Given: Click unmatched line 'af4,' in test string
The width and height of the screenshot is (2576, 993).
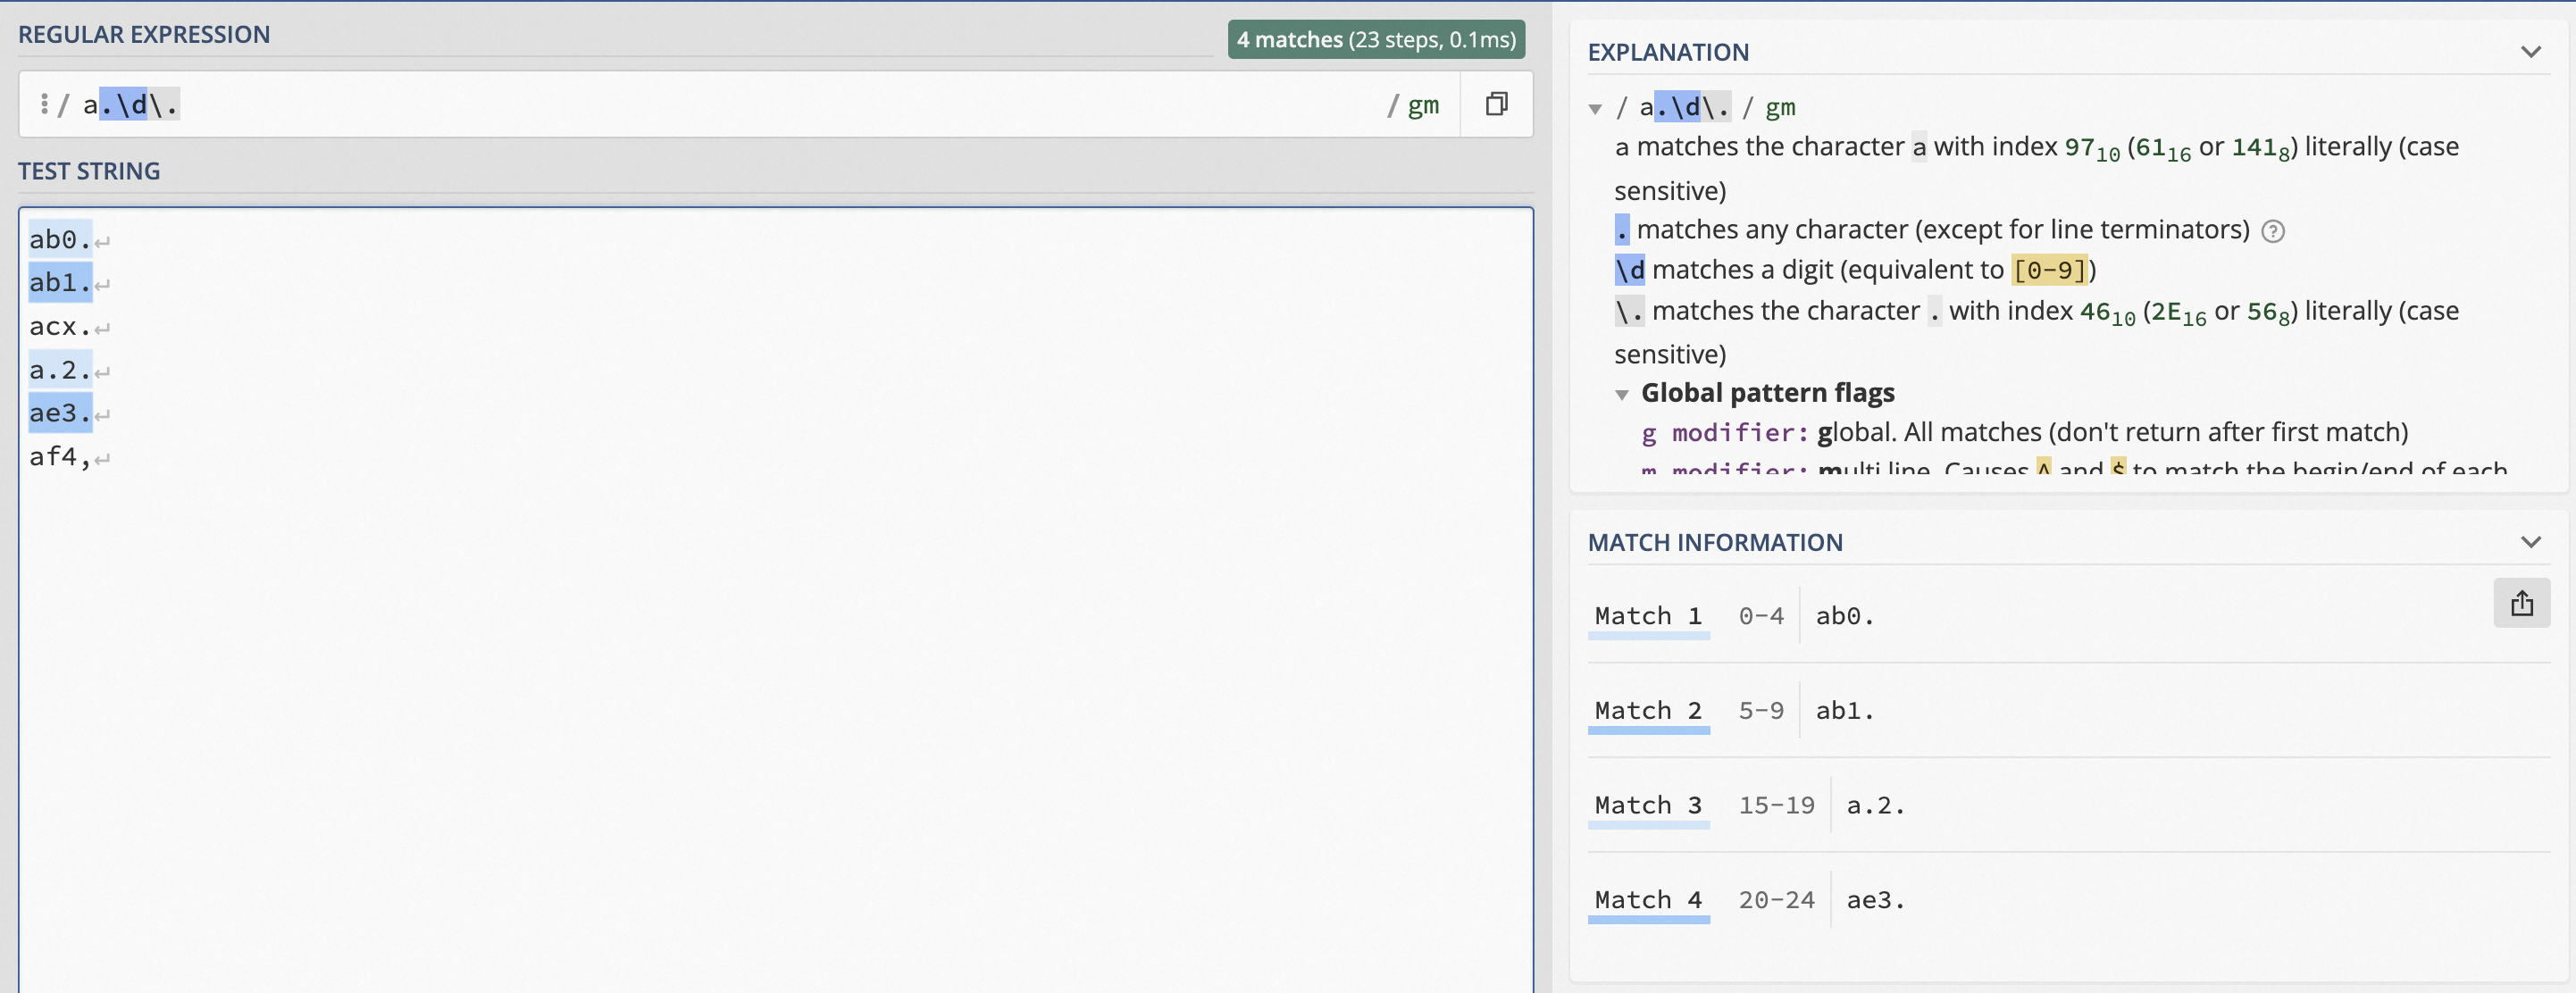Looking at the screenshot, I should [x=60, y=457].
